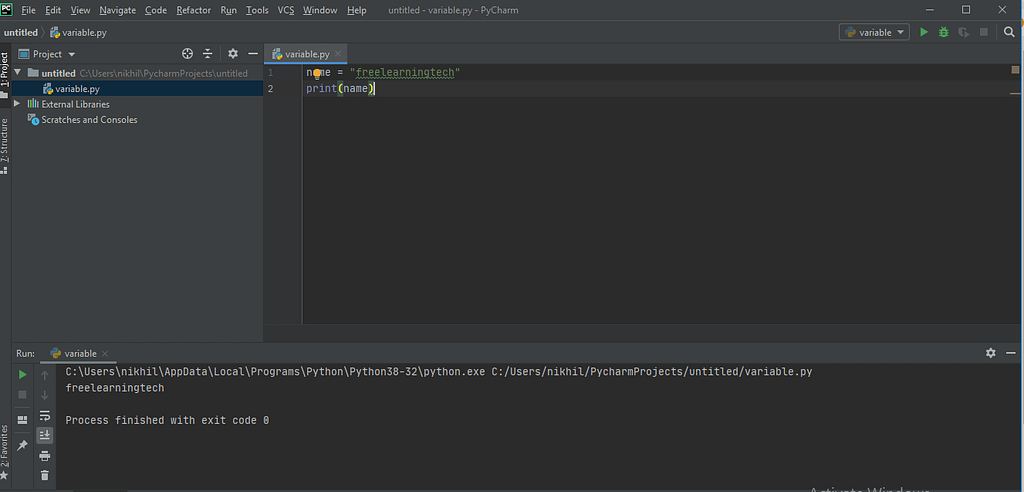
Task: Open the Run menu
Action: pos(229,10)
